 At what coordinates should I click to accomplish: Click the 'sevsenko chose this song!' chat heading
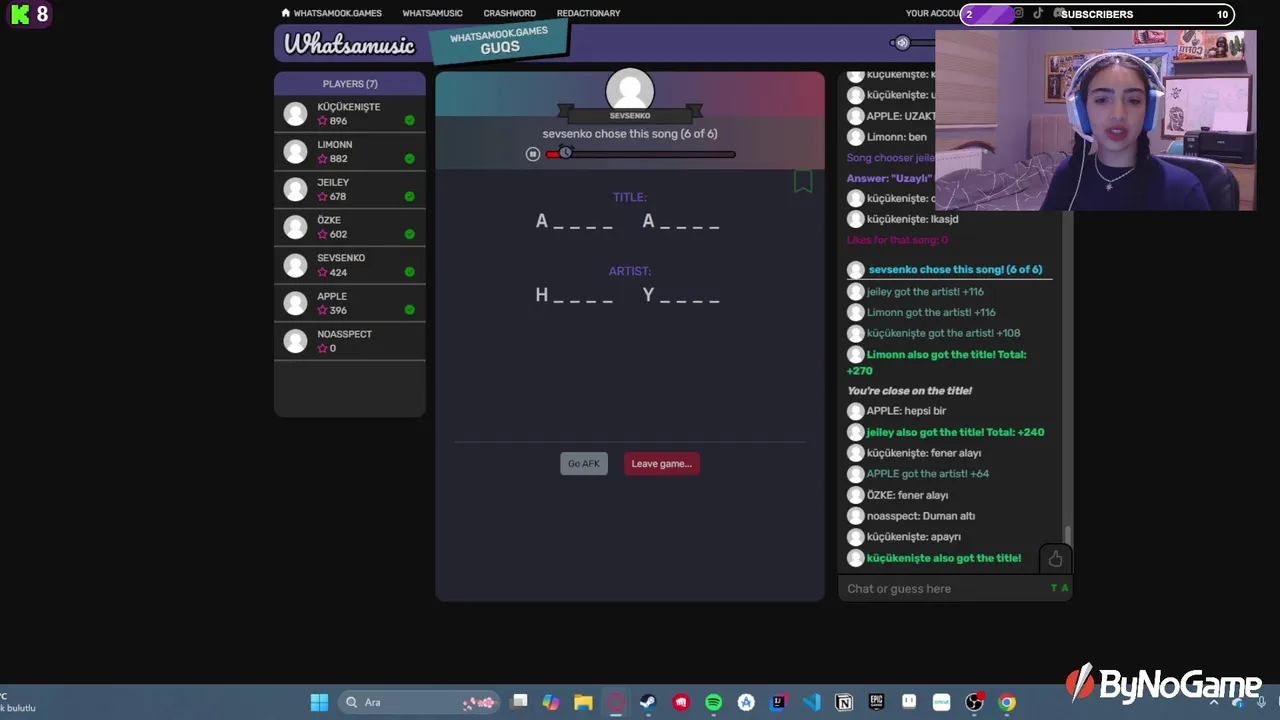[955, 270]
